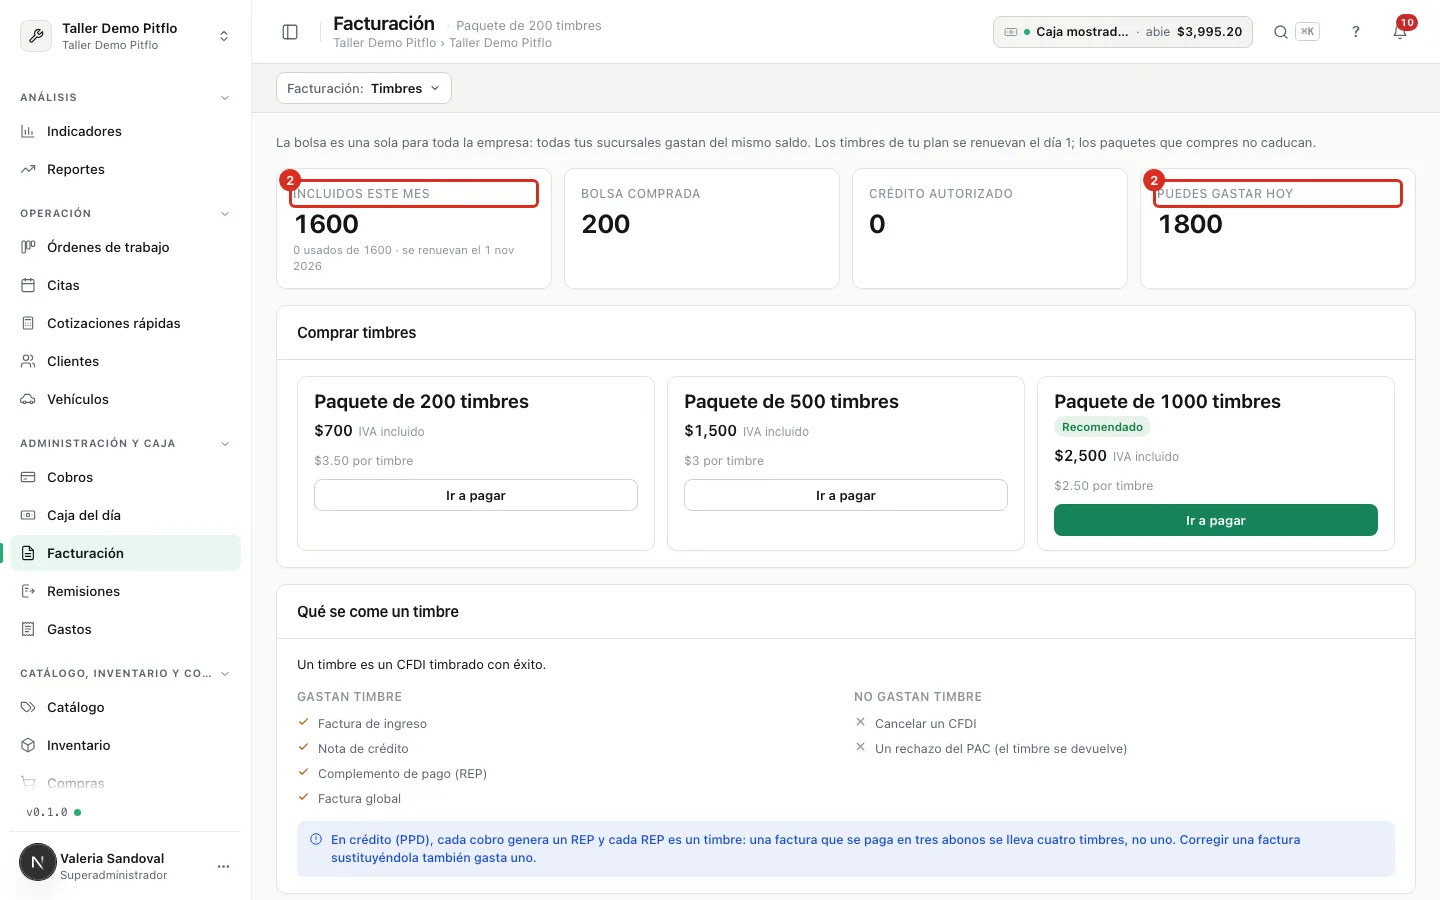Click the BOLSA COMPRADA value 200
Image resolution: width=1440 pixels, height=900 pixels.
tap(606, 224)
